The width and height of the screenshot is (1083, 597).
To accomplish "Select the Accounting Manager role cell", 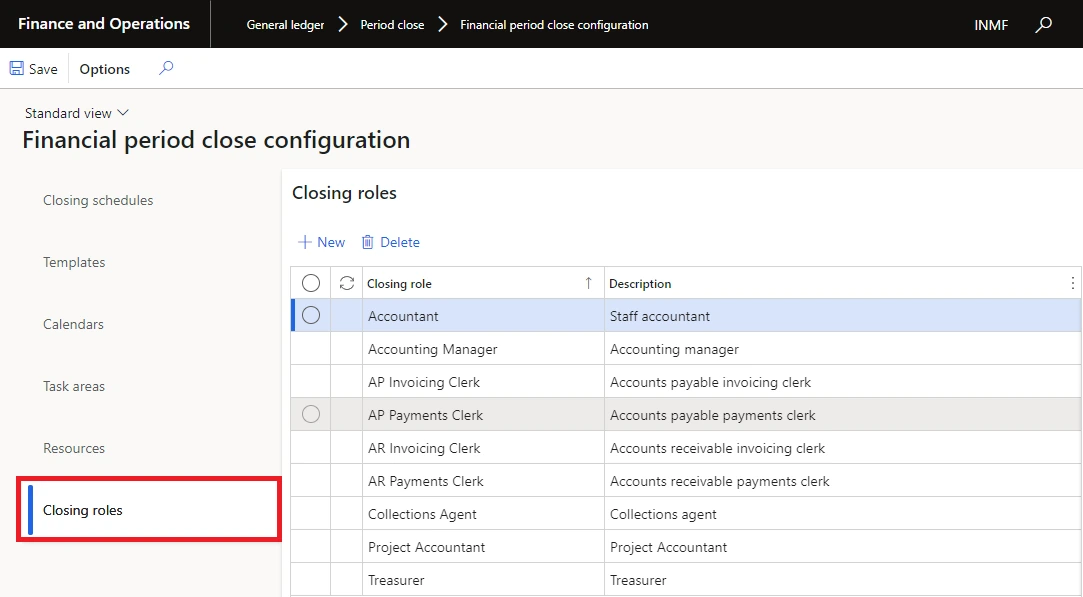I will click(x=483, y=349).
